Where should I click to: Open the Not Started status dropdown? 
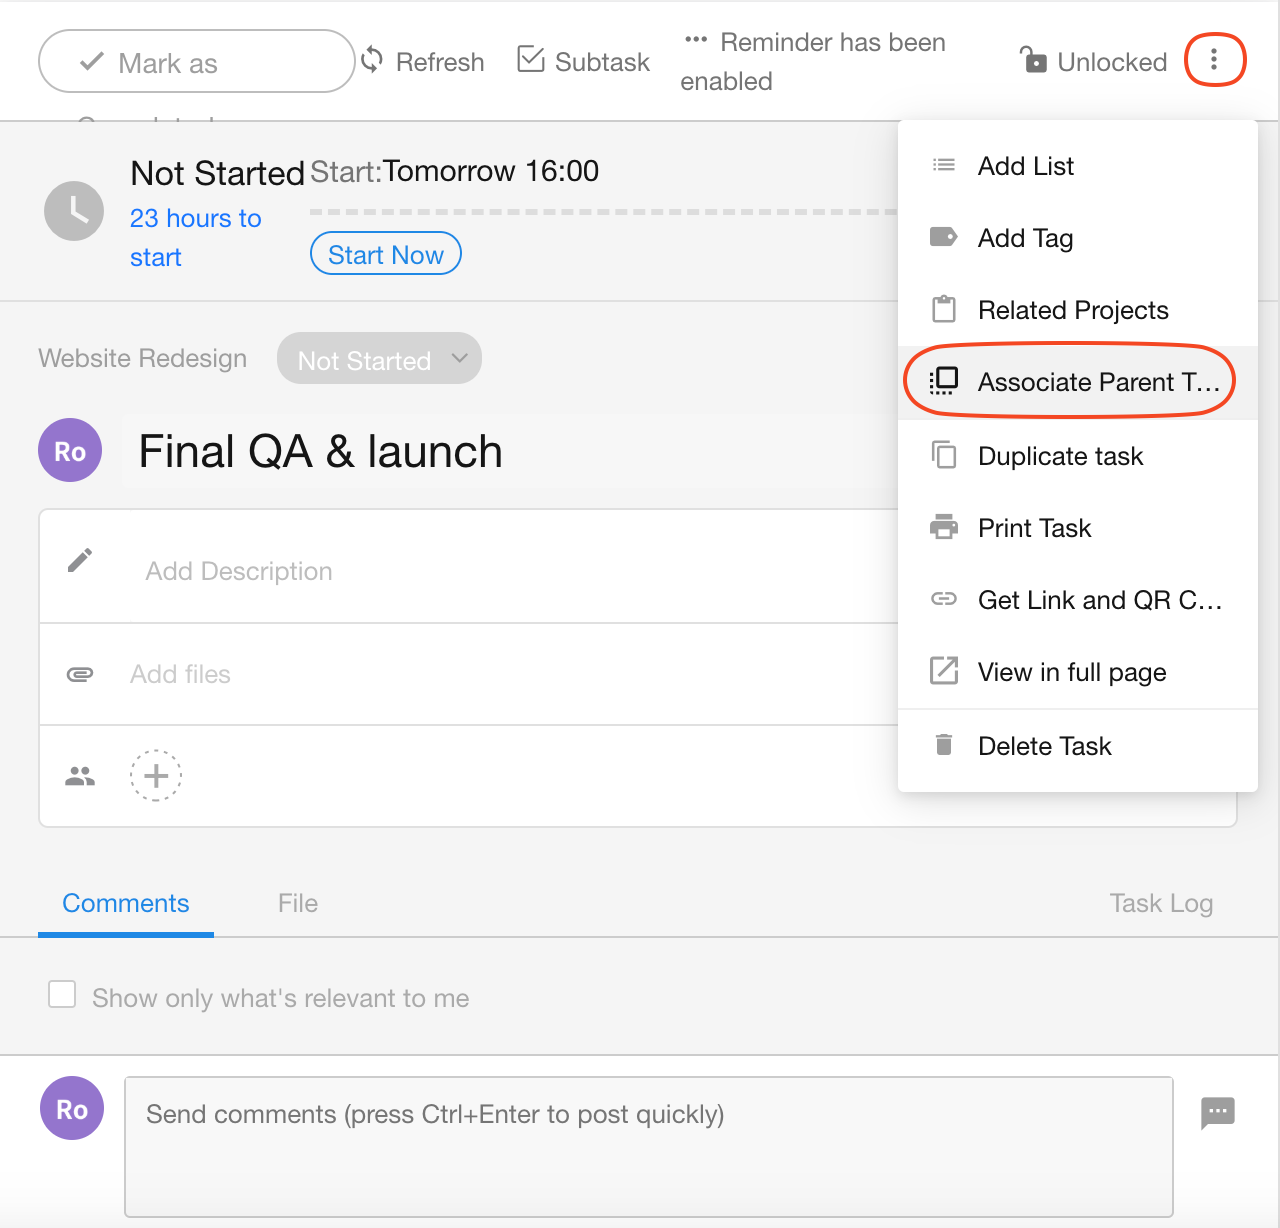379,359
